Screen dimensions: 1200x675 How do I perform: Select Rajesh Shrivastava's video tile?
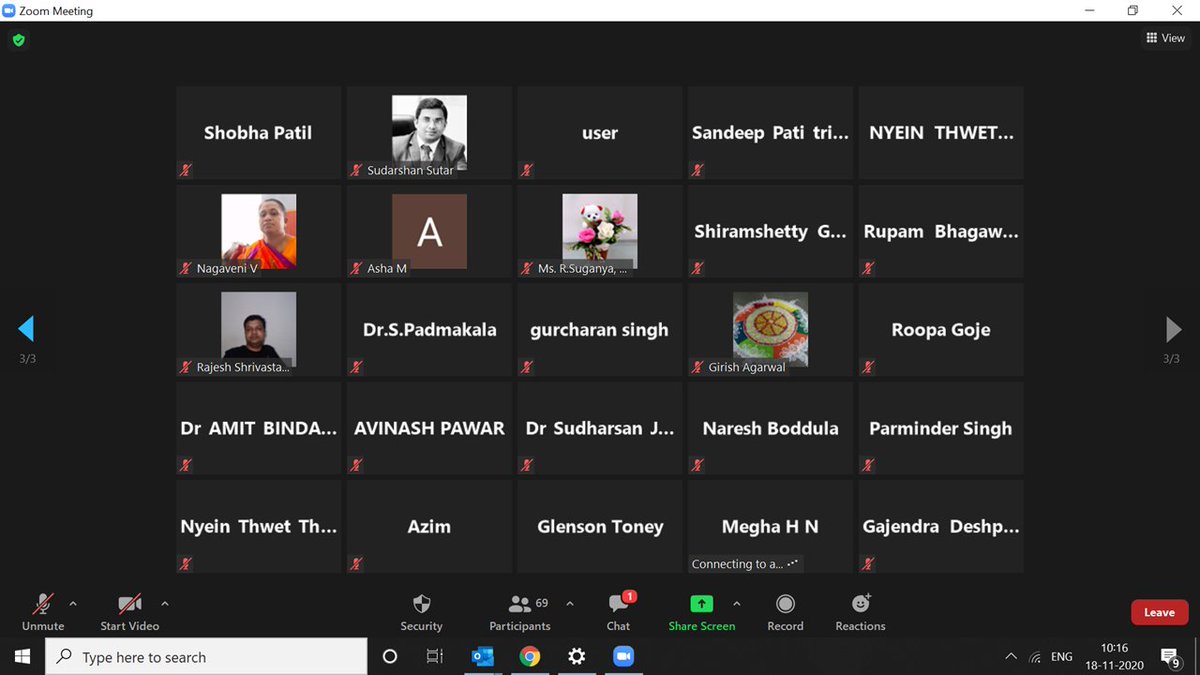(x=259, y=329)
